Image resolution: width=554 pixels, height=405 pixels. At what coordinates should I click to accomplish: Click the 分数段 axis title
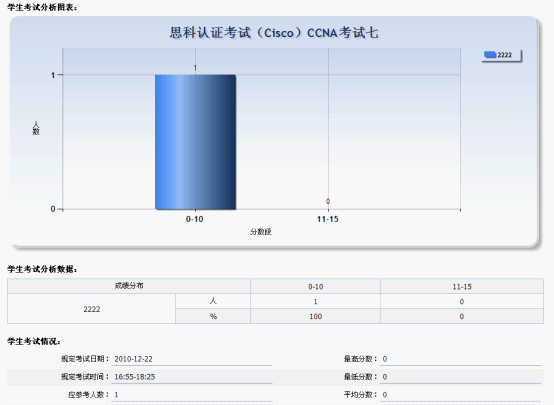click(x=261, y=232)
